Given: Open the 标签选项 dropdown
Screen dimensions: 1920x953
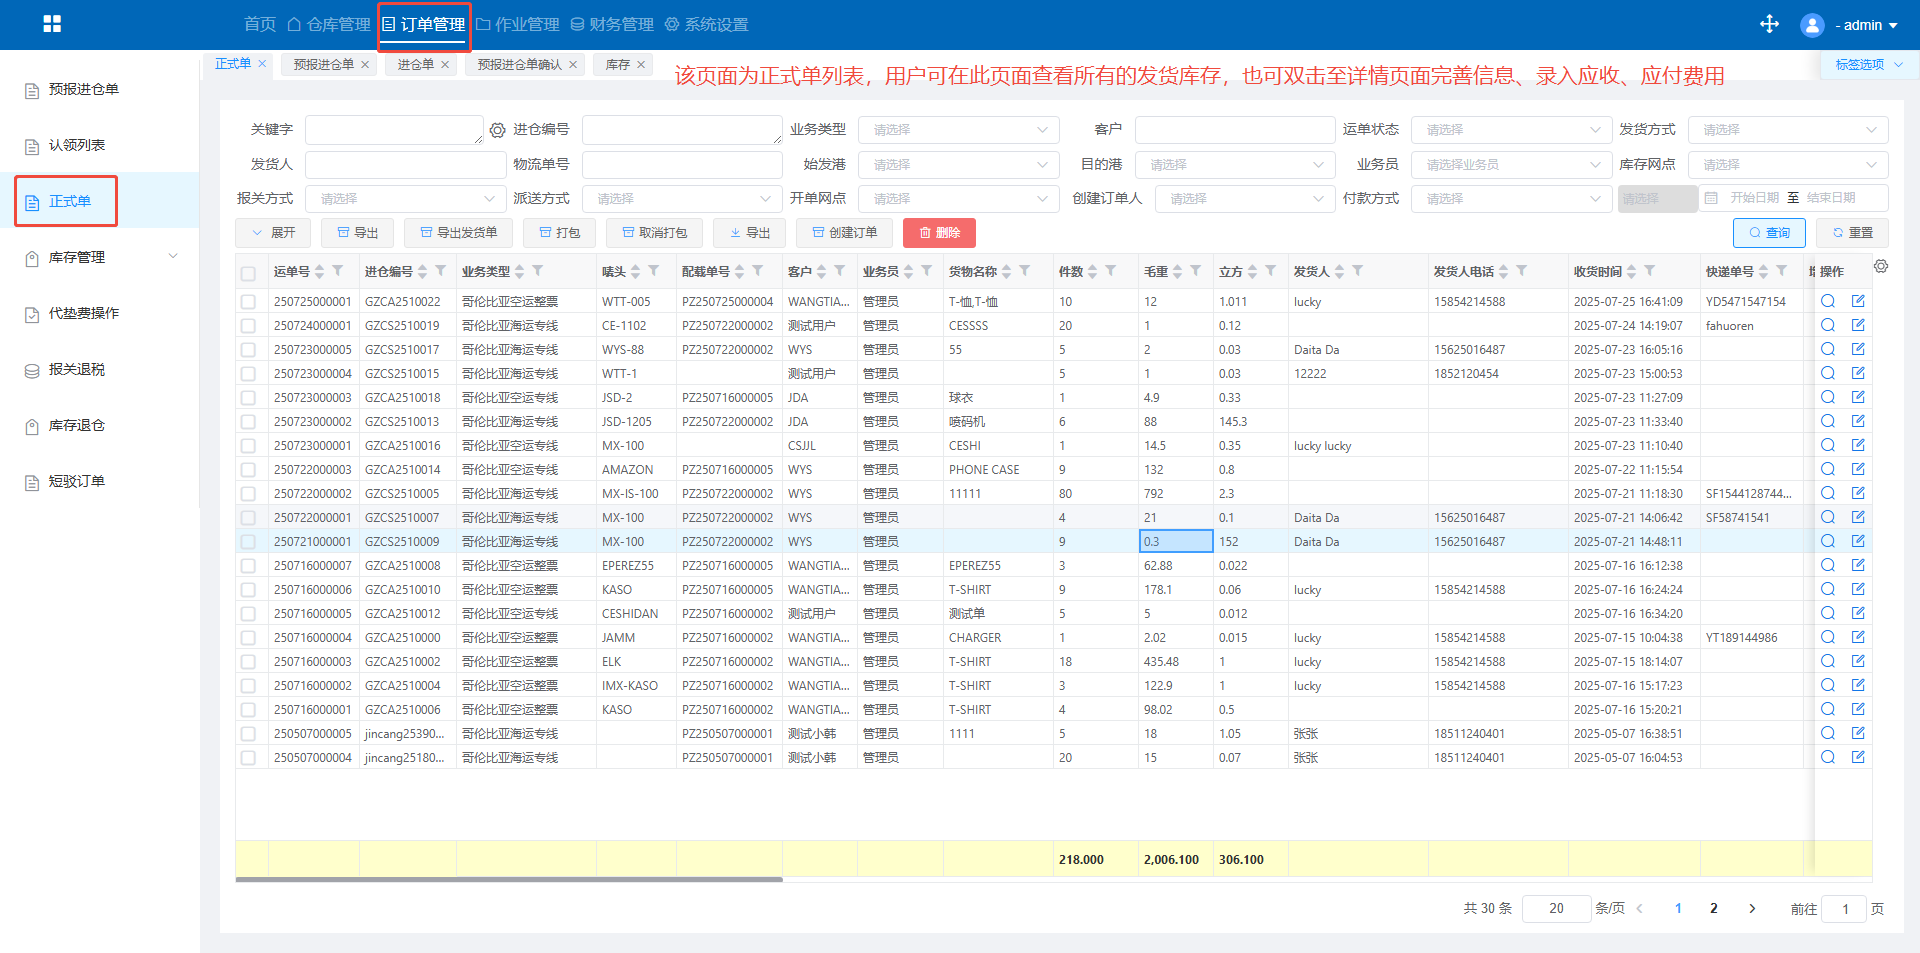Looking at the screenshot, I should [1867, 65].
